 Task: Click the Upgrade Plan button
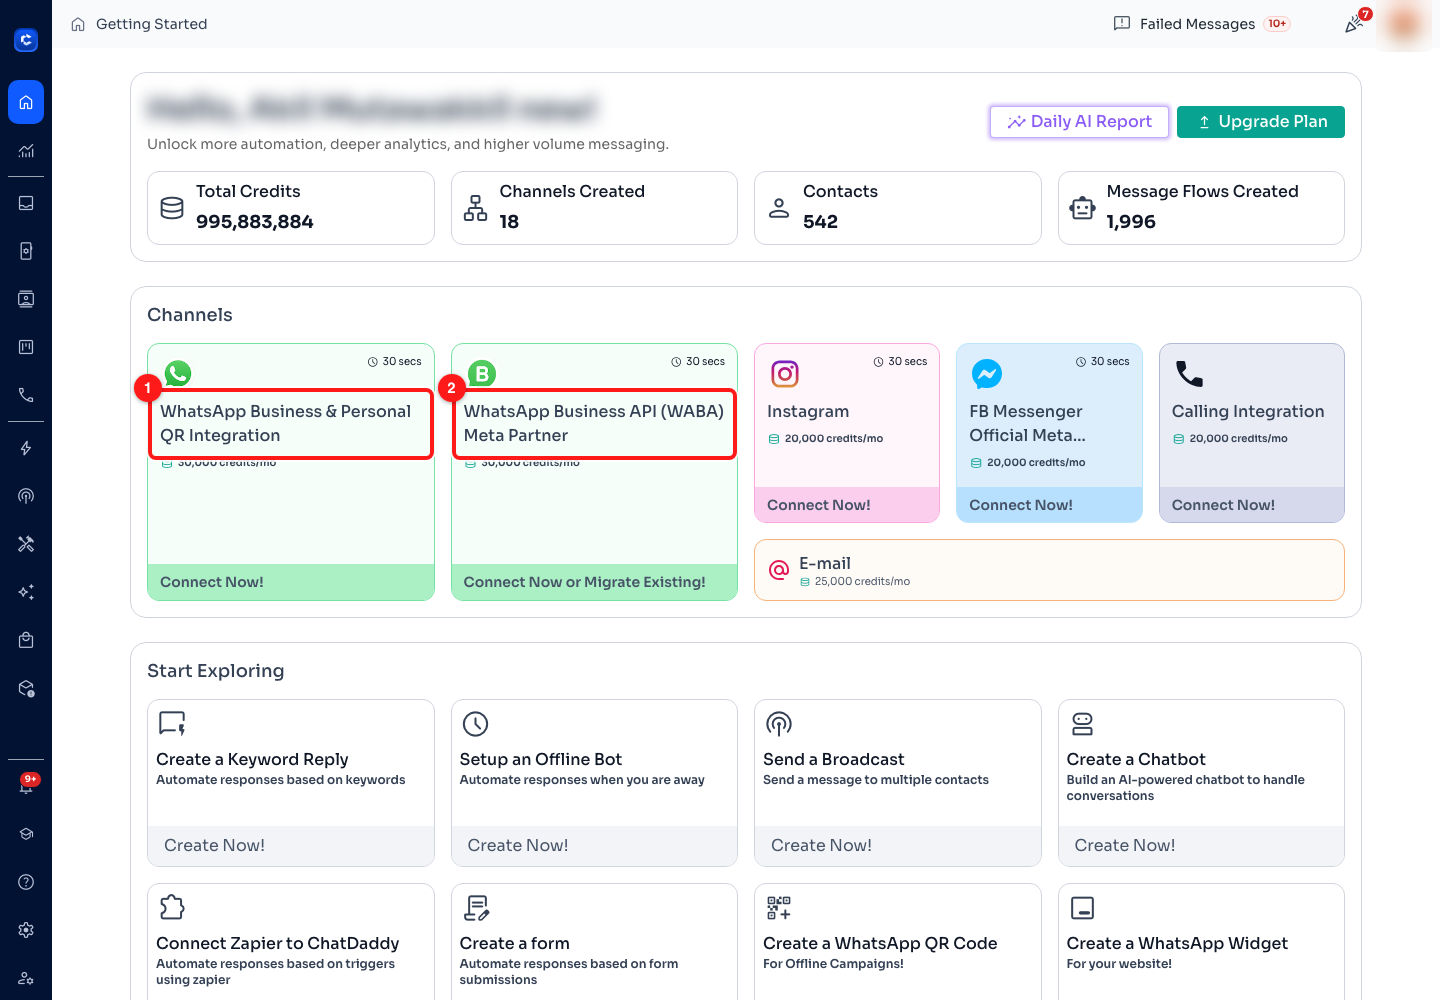[x=1261, y=122]
